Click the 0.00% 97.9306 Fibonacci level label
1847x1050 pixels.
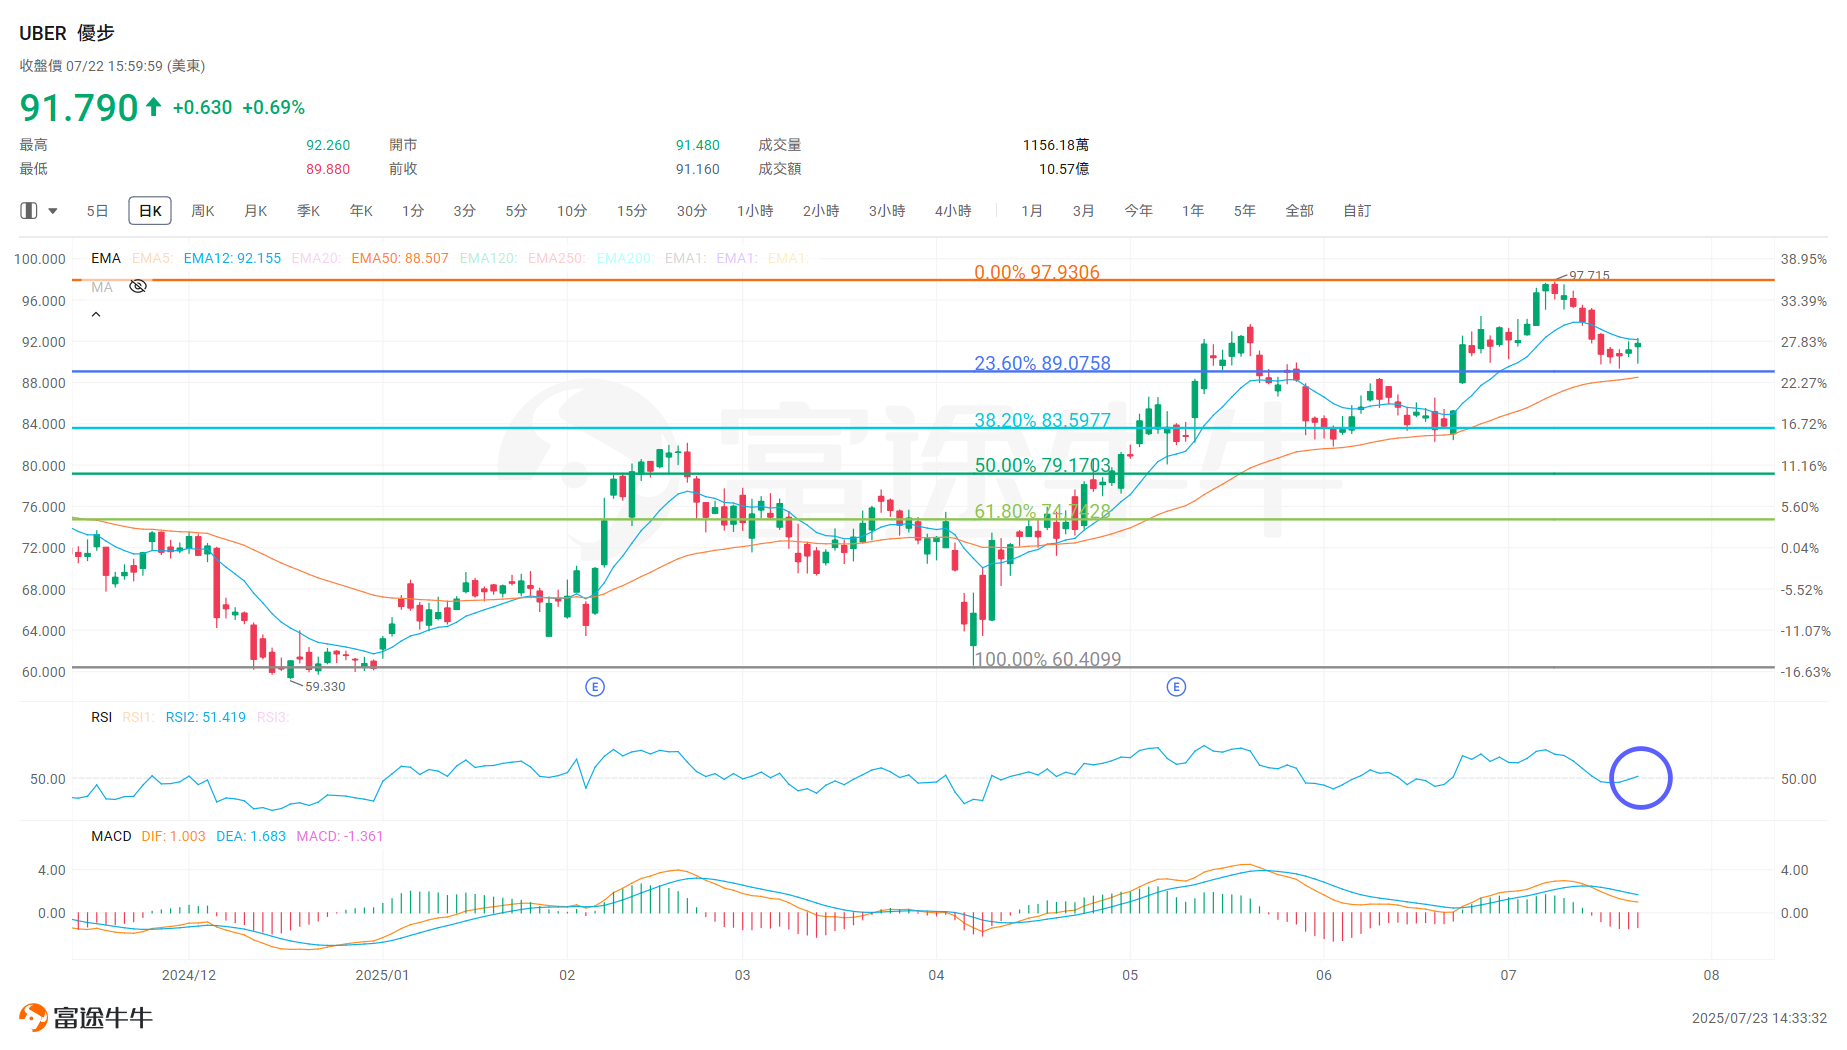tap(1036, 272)
